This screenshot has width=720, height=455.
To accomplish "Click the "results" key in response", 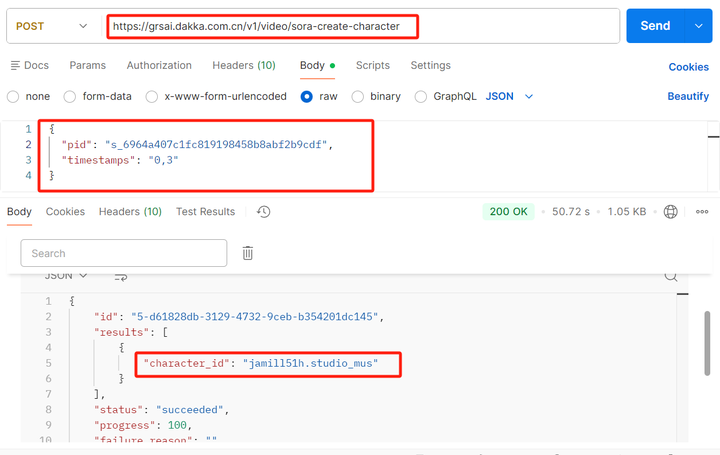I will 122,332.
